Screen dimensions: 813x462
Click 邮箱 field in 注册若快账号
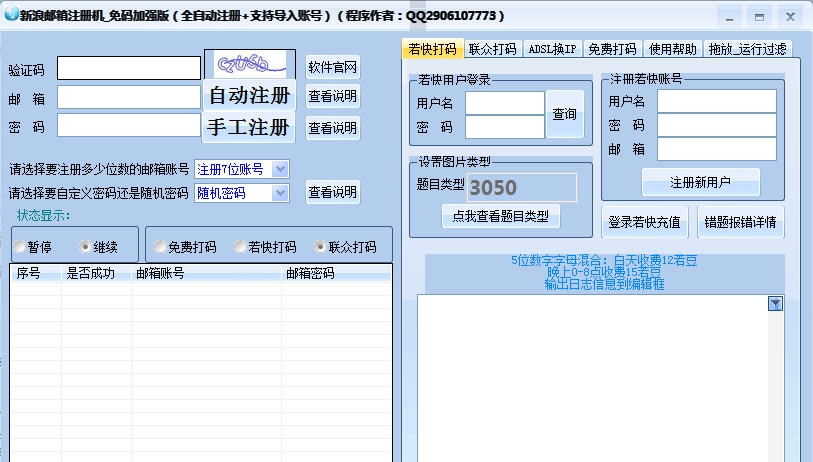(717, 149)
